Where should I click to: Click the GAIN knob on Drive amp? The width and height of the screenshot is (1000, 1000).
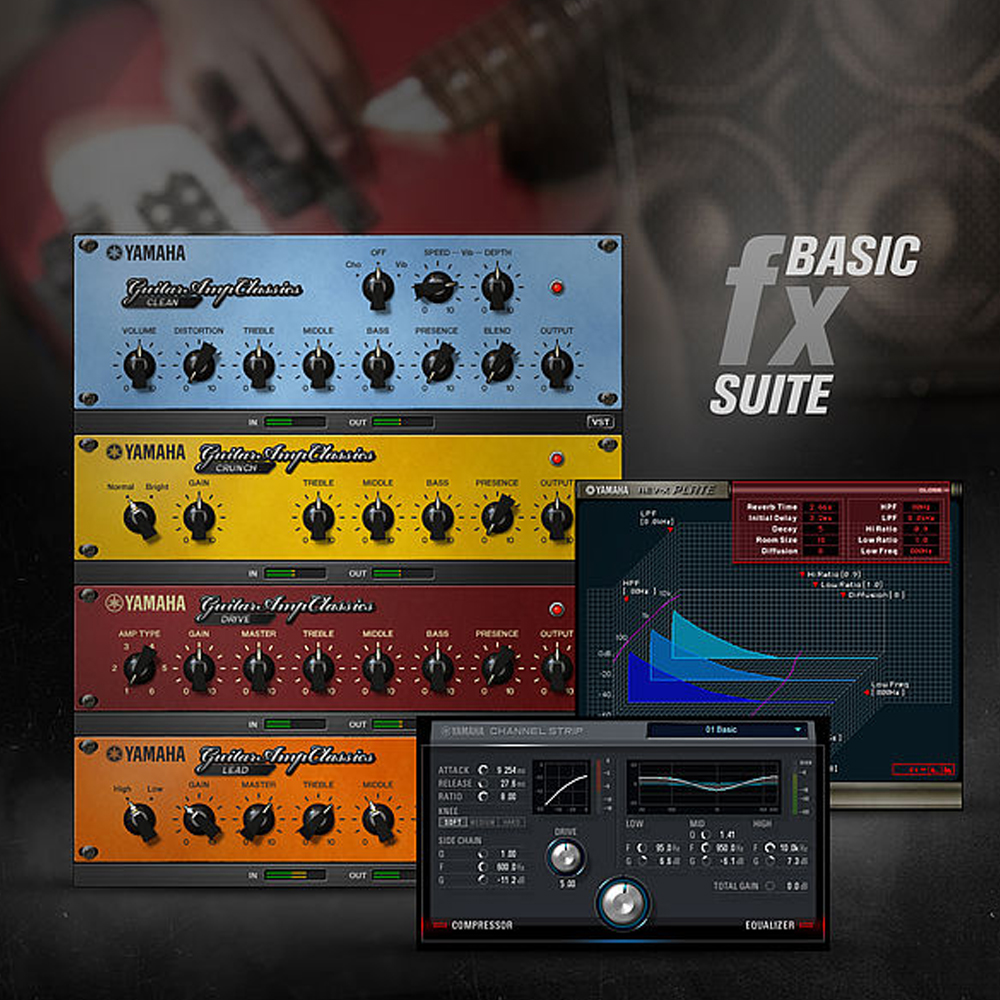coord(199,669)
